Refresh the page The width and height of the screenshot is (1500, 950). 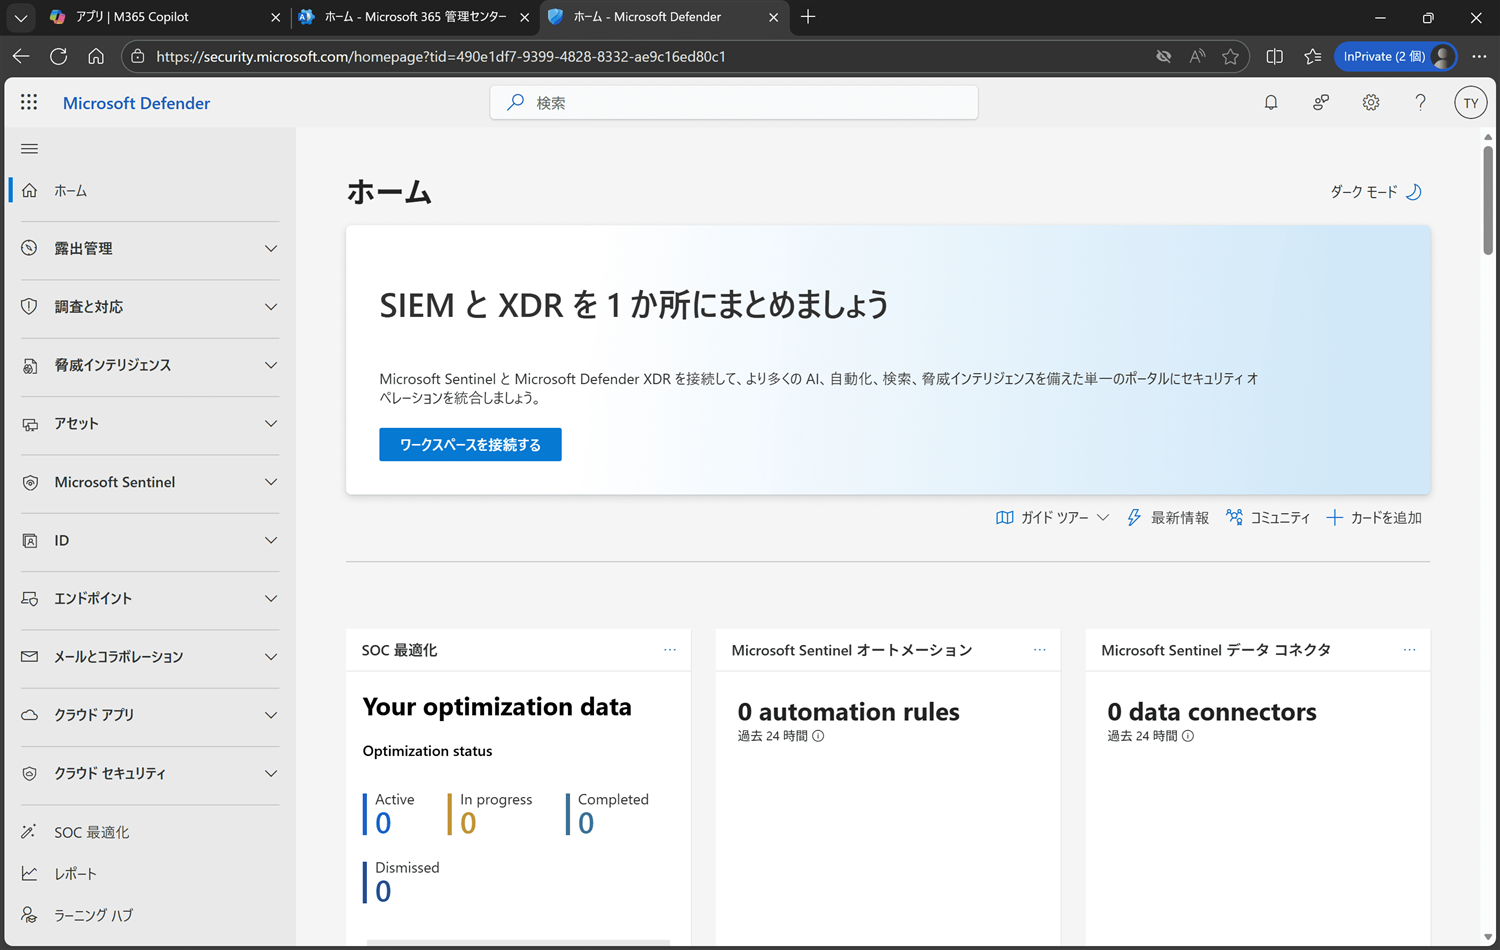click(58, 56)
